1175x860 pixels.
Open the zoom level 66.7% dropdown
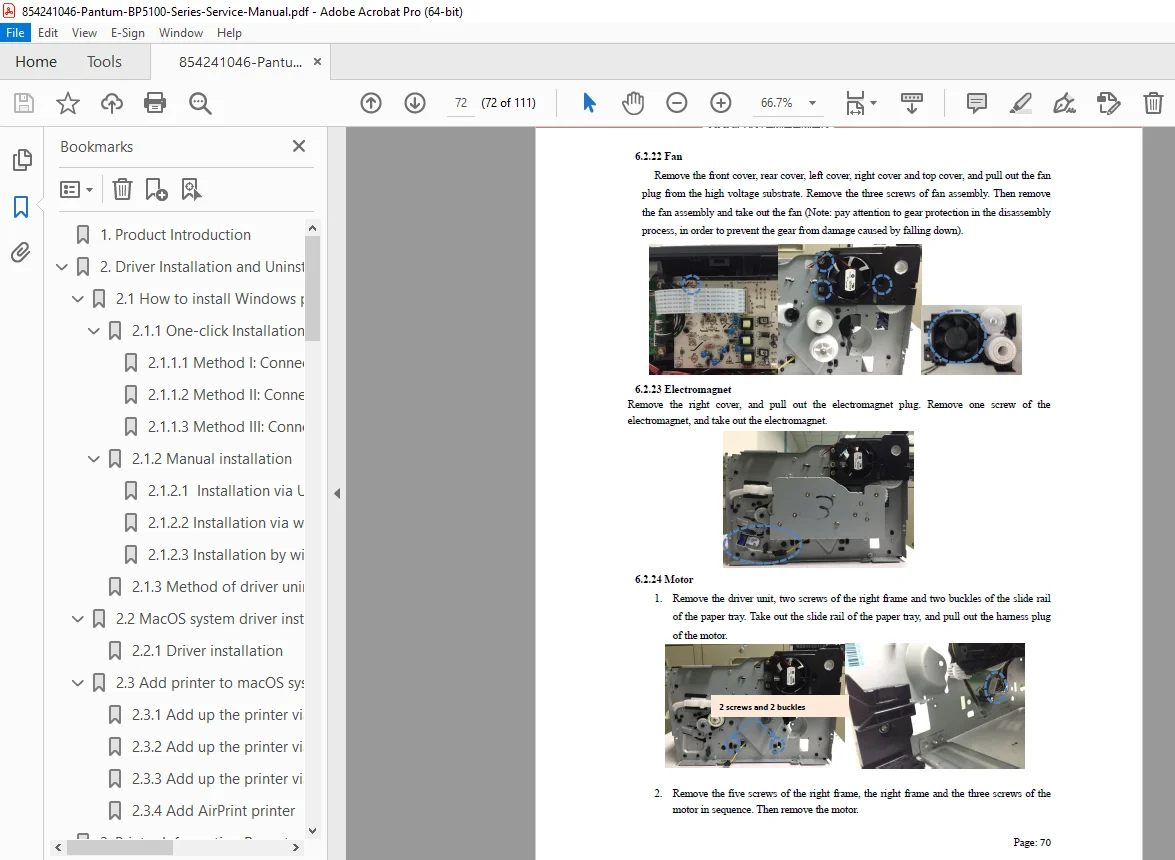812,103
